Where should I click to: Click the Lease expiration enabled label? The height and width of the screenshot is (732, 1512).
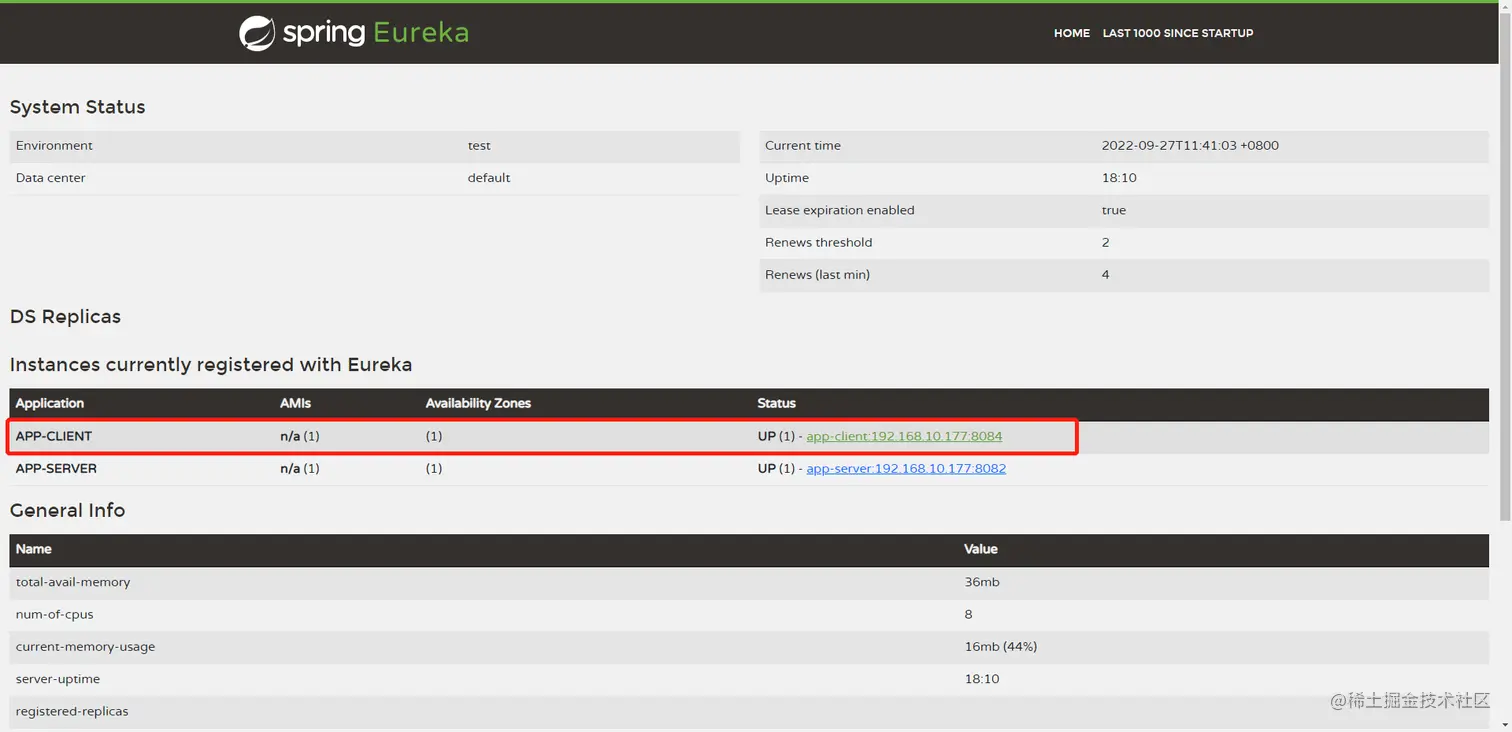click(x=839, y=210)
